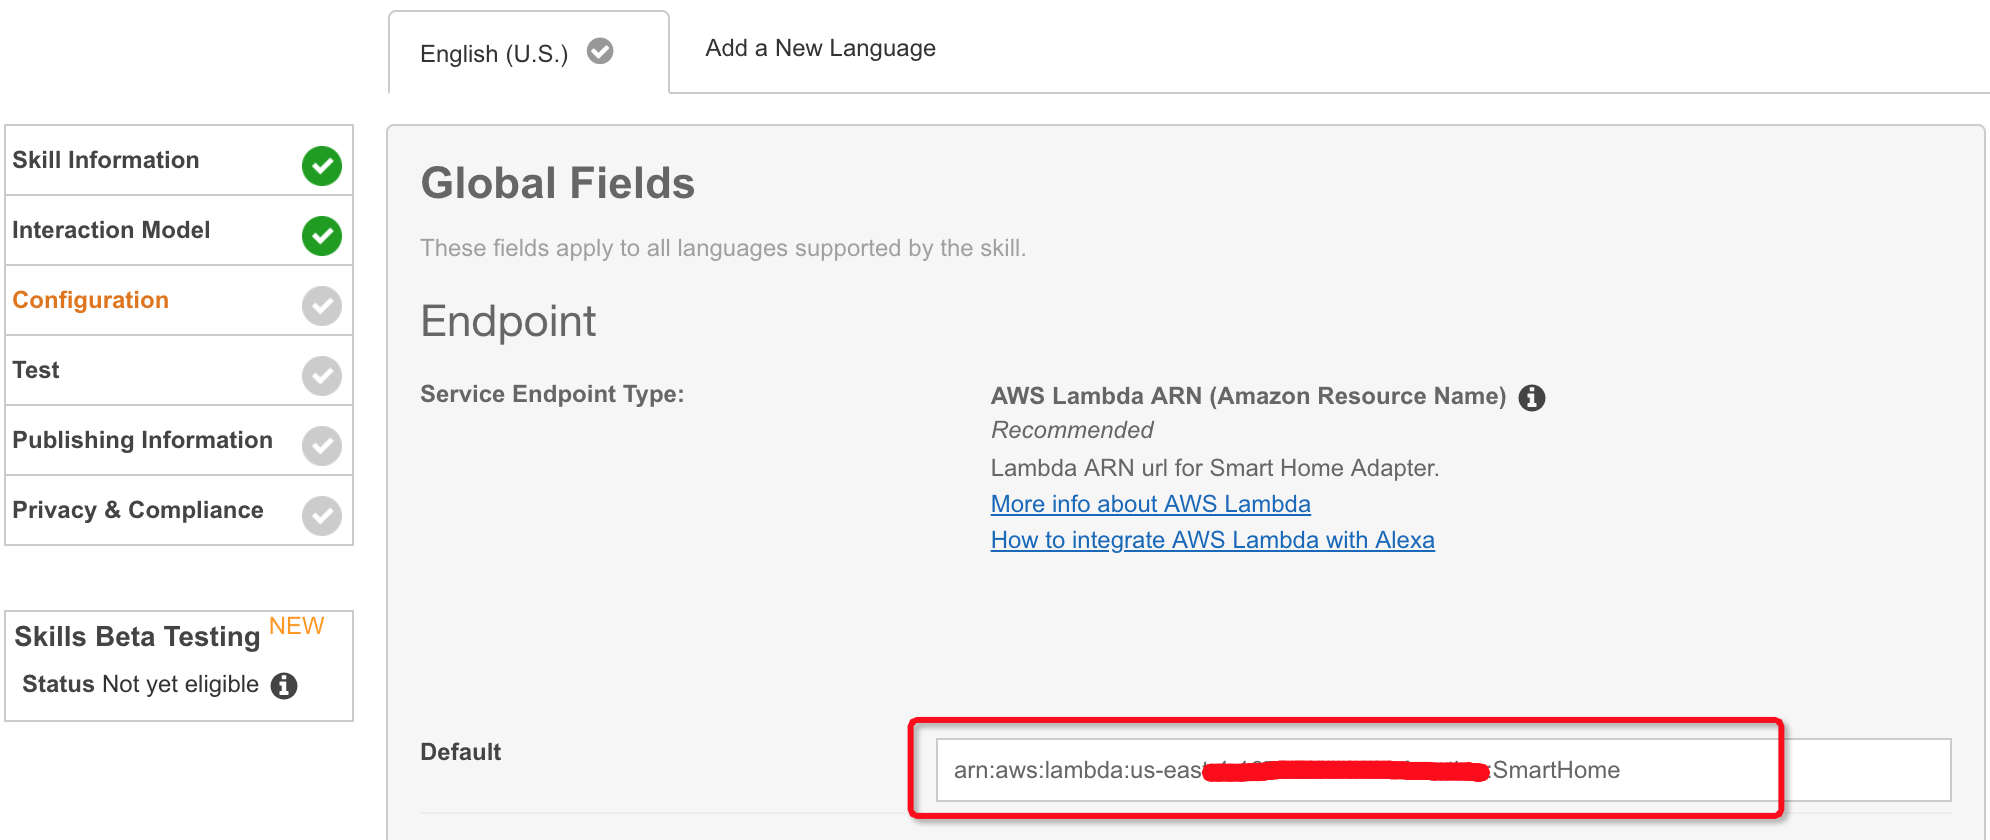Click the info icon beside Not yet eligible
The width and height of the screenshot is (1990, 840).
(x=284, y=685)
